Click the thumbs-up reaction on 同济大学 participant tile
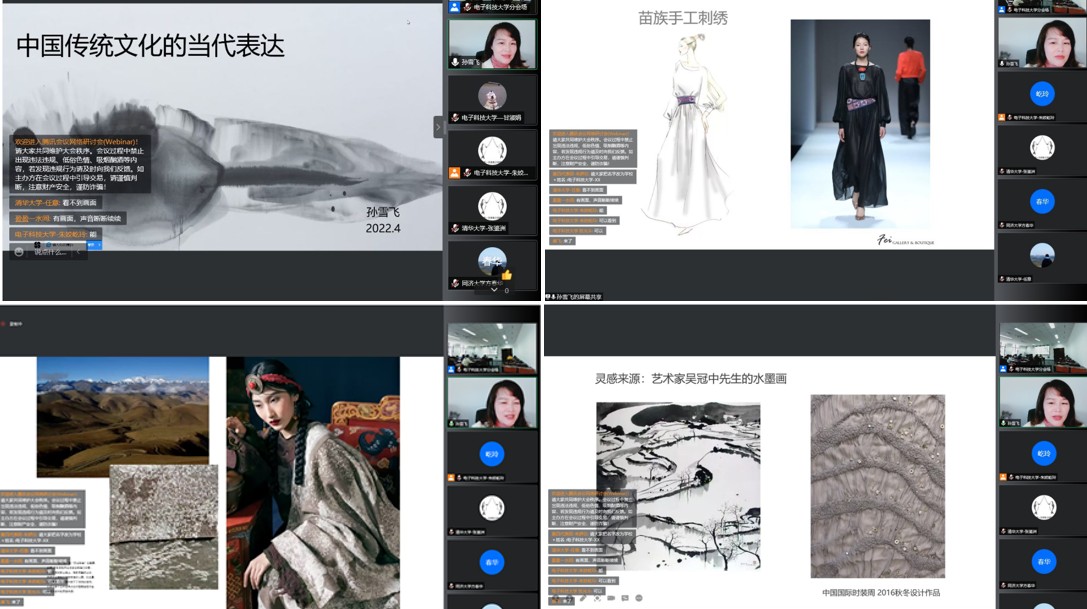Viewport: 1087px width, 609px height. 507,275
